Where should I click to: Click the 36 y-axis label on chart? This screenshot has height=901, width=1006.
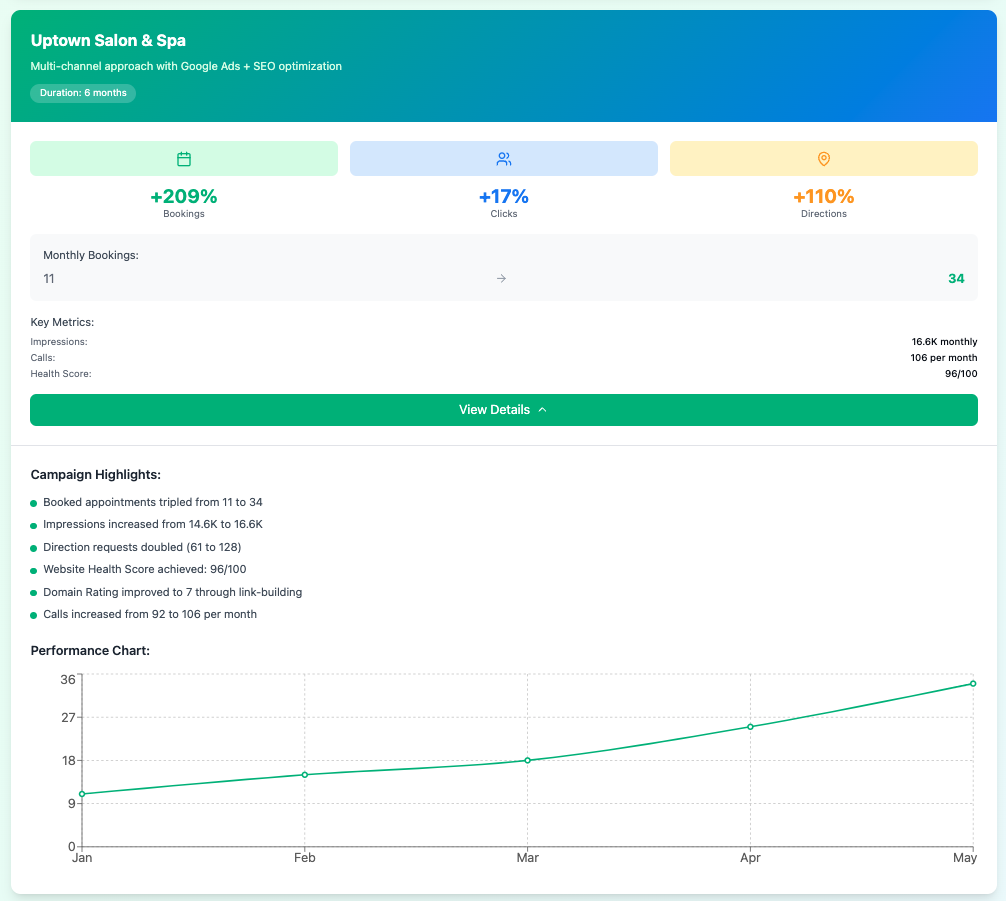coord(68,680)
